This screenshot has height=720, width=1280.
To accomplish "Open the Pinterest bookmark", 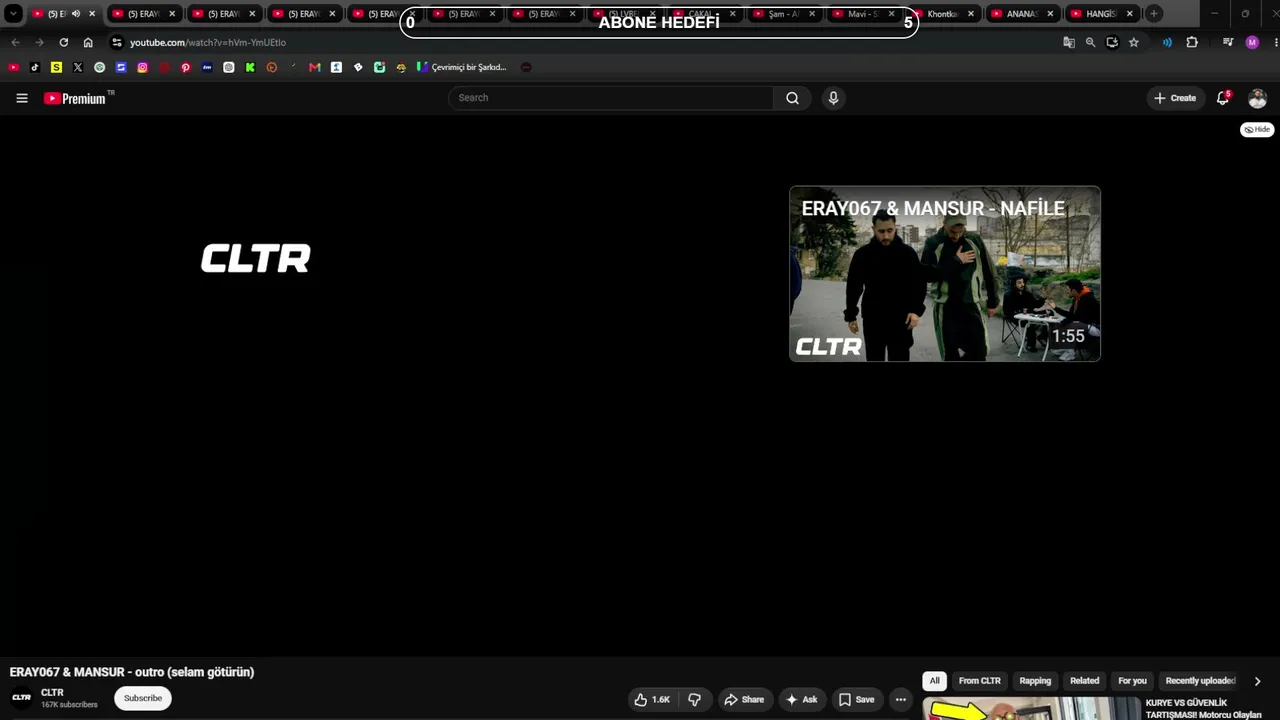I will point(186,67).
